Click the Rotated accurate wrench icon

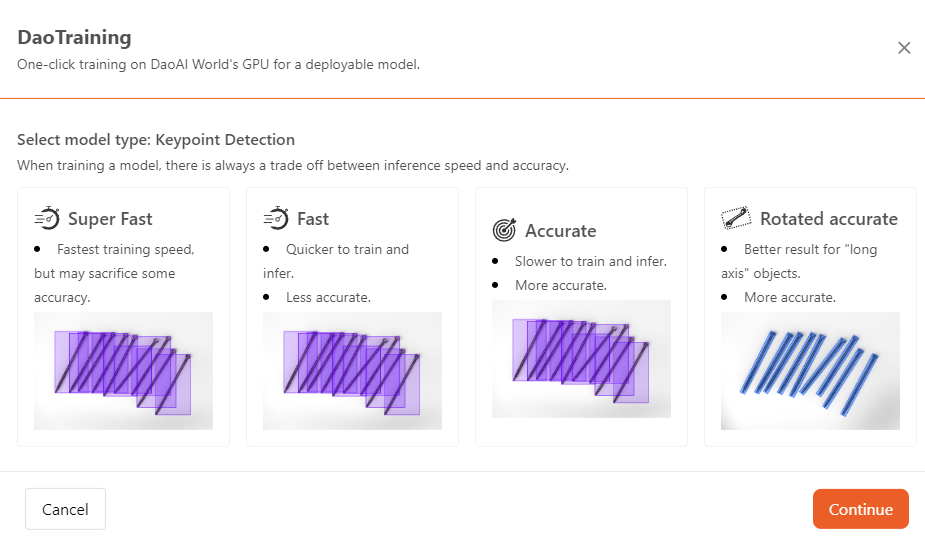736,218
